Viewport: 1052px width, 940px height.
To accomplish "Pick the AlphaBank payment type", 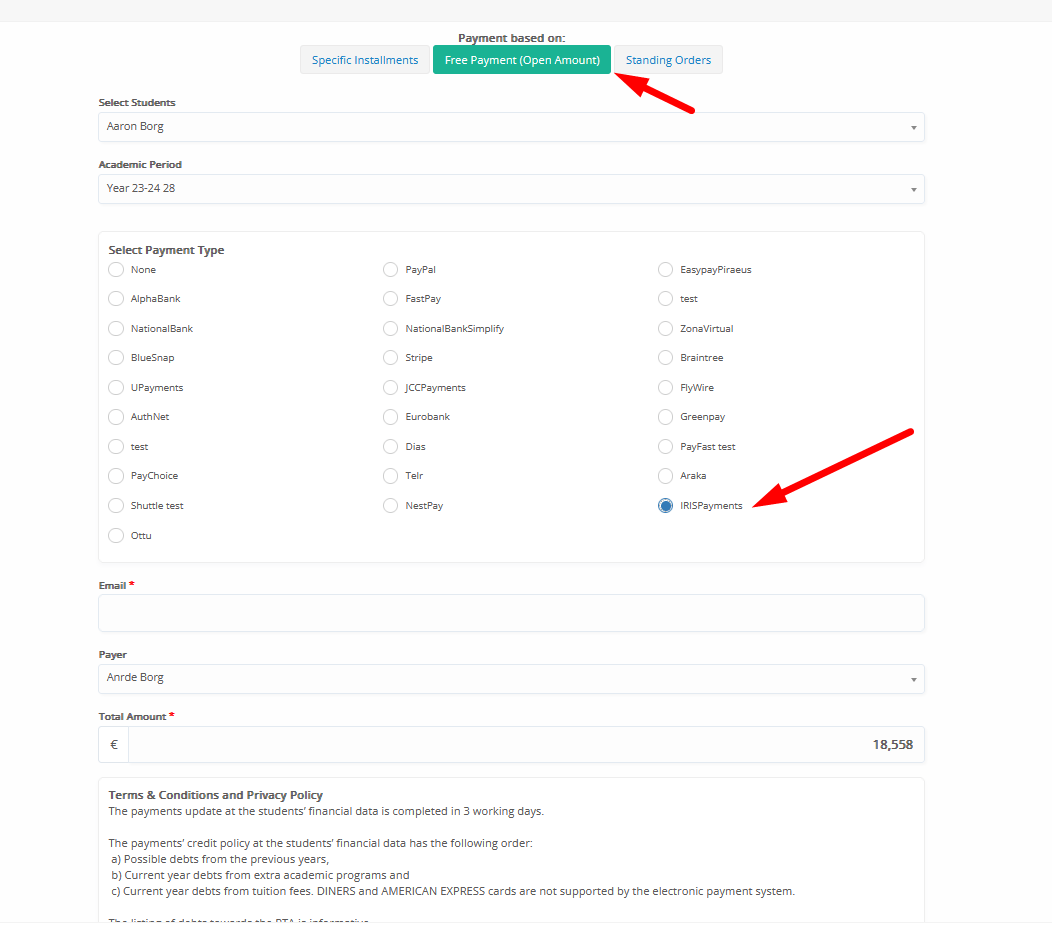I will 116,299.
